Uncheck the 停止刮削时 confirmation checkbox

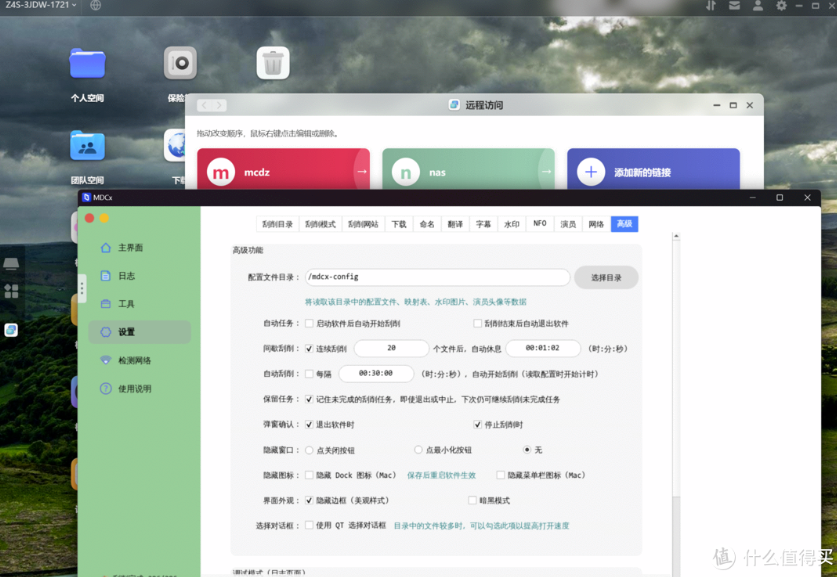click(478, 425)
